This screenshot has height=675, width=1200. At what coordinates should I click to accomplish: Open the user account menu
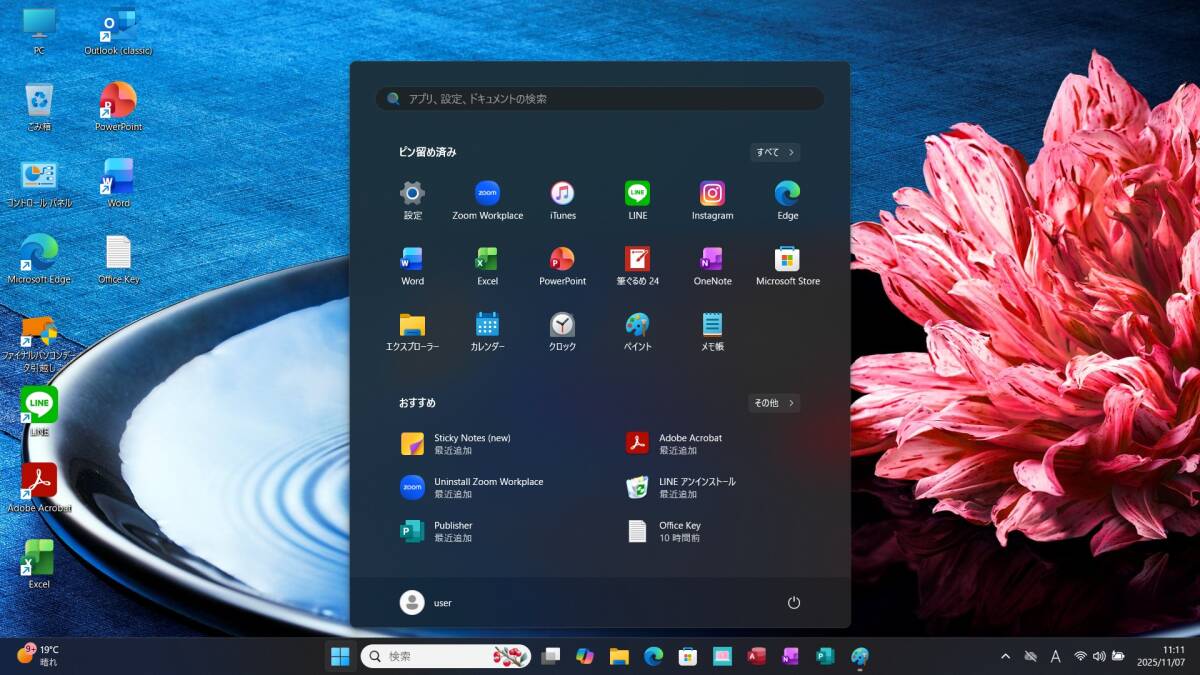tap(427, 602)
